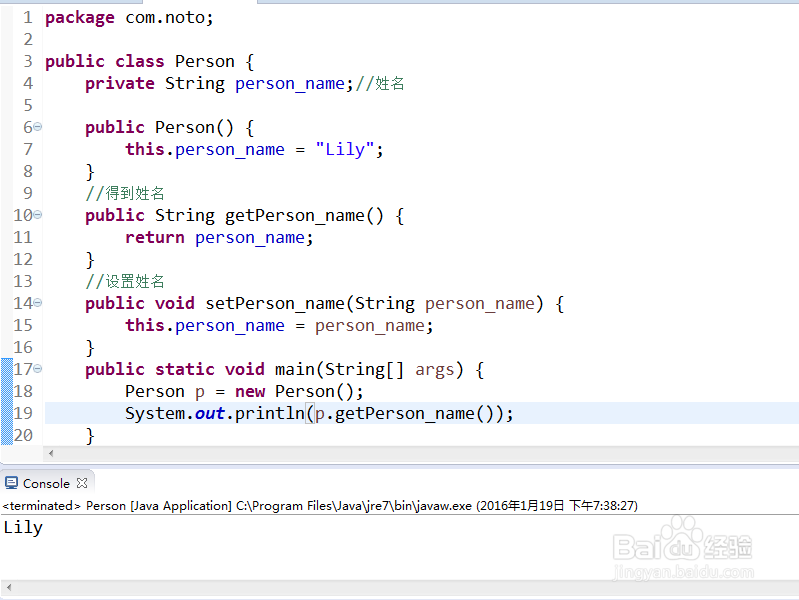Screen dimensions: 799x600
Task: Collapse the main method fold at line 17
Action: click(x=38, y=368)
